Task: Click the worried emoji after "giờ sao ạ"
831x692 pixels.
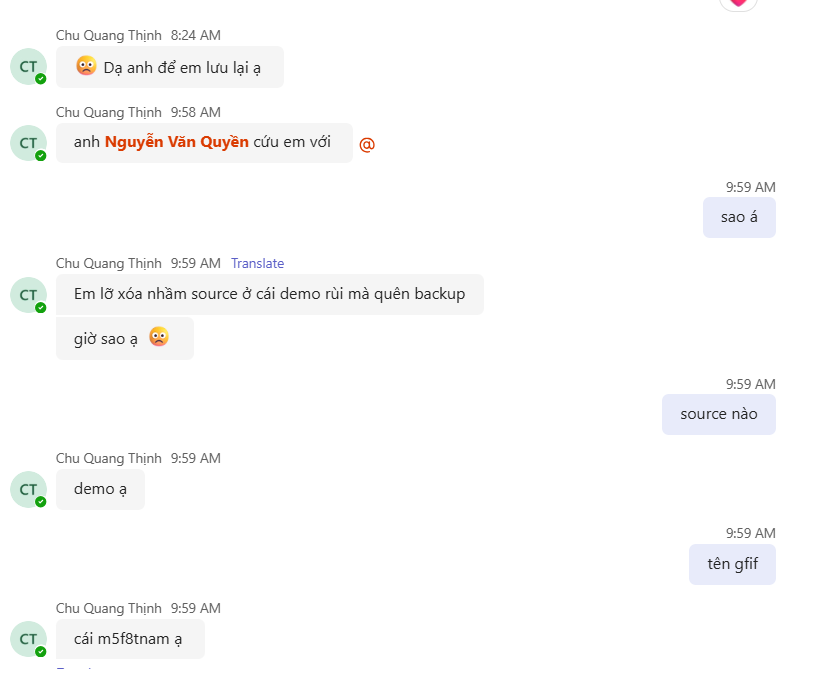Action: point(158,337)
